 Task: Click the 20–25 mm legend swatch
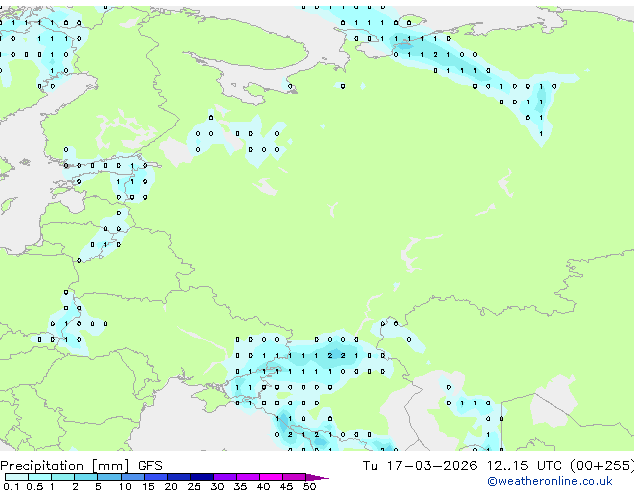point(178,477)
